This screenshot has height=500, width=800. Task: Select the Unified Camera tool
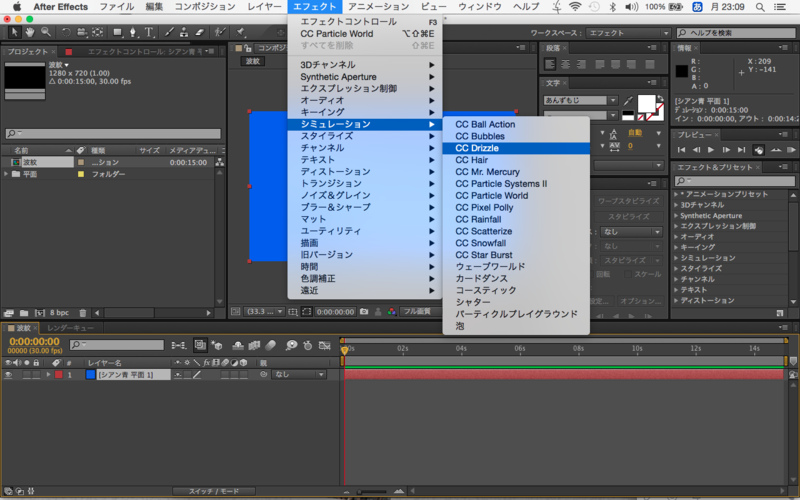point(82,32)
